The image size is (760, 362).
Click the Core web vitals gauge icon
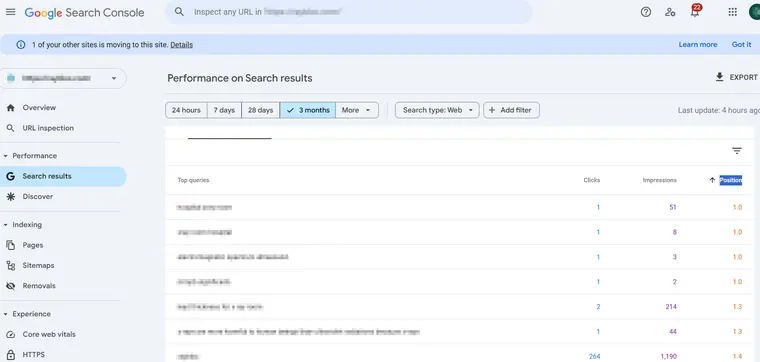pyautogui.click(x=11, y=334)
